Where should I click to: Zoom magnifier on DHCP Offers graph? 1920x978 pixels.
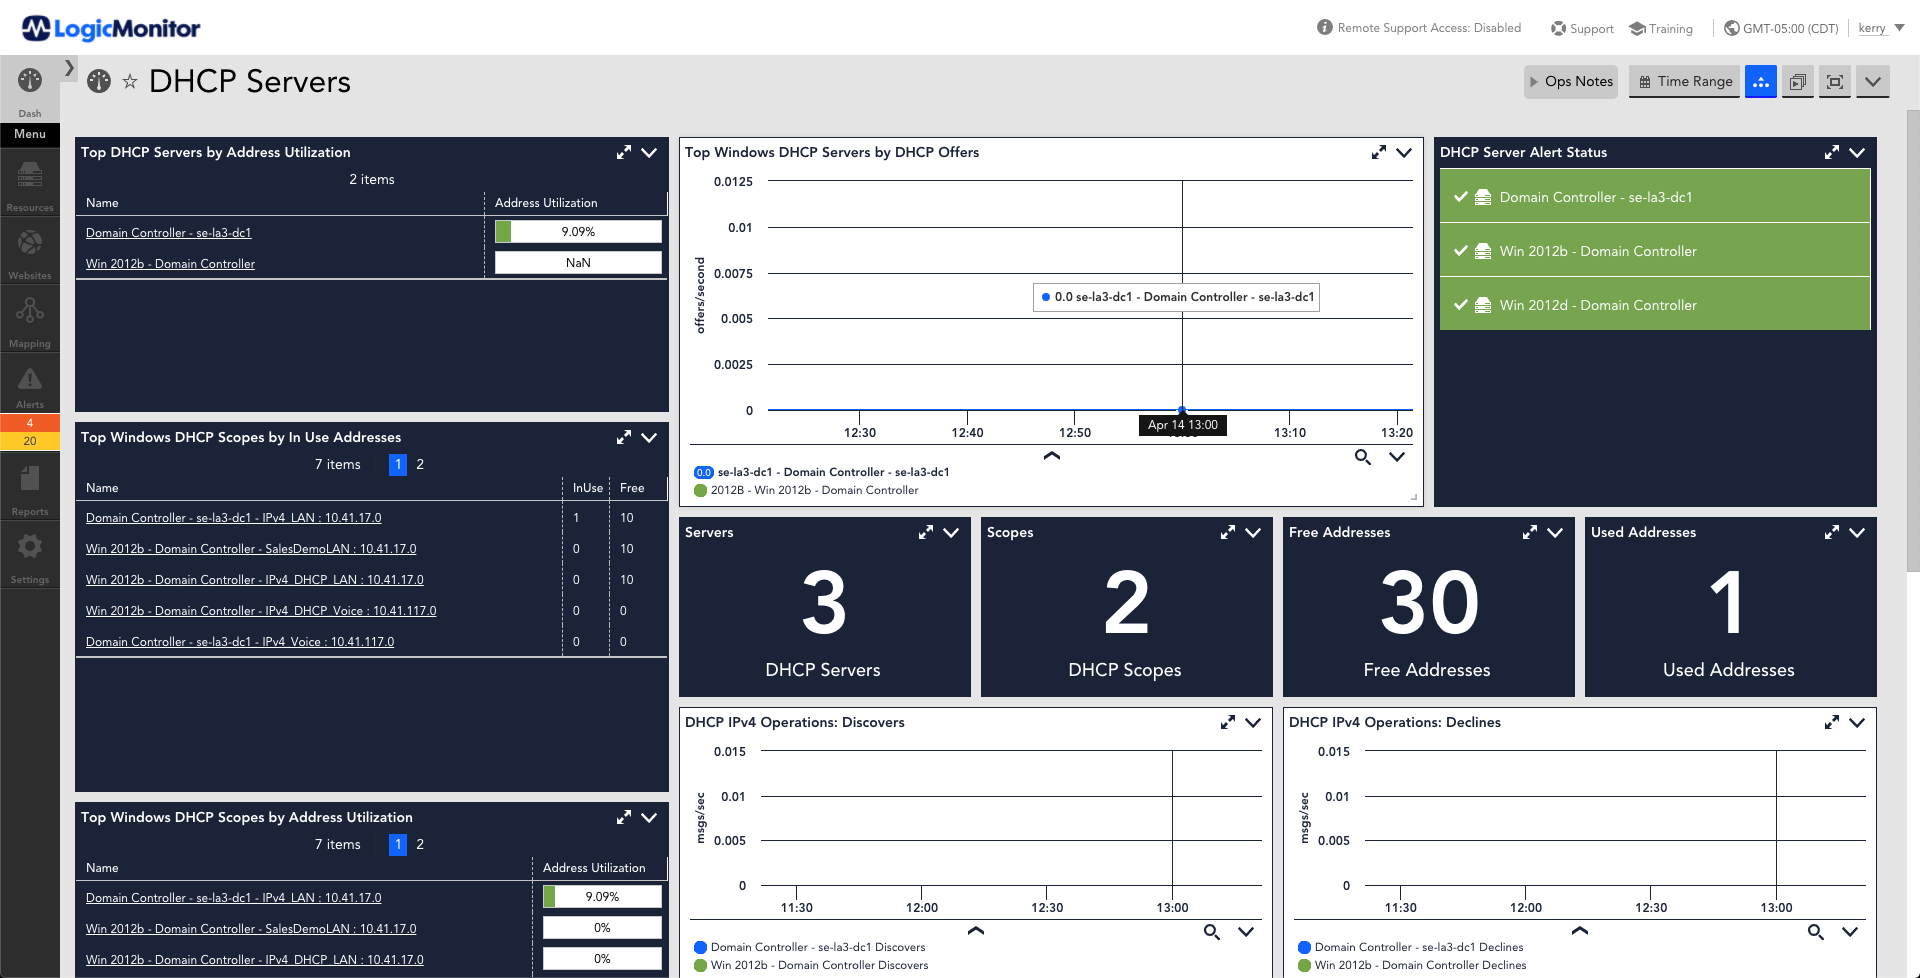click(1363, 457)
